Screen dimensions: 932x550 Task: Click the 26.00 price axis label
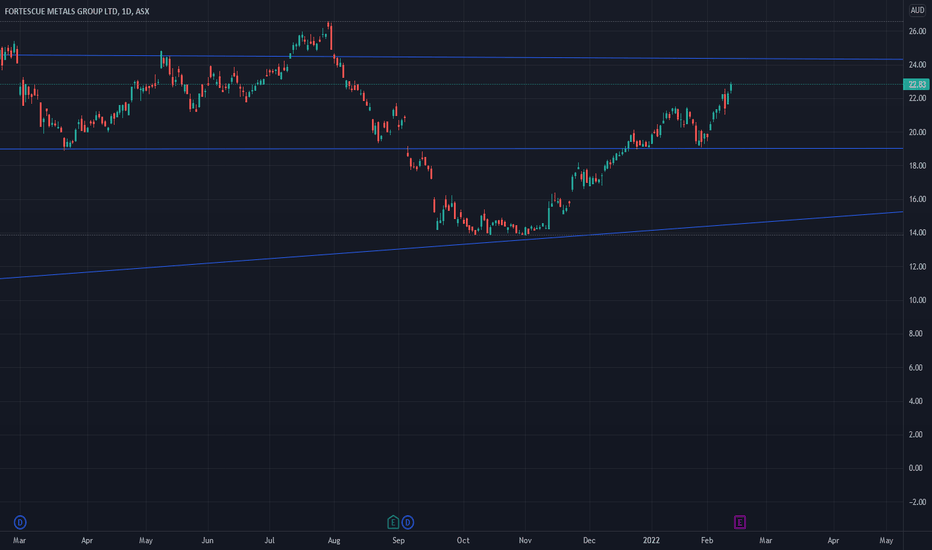click(x=917, y=32)
